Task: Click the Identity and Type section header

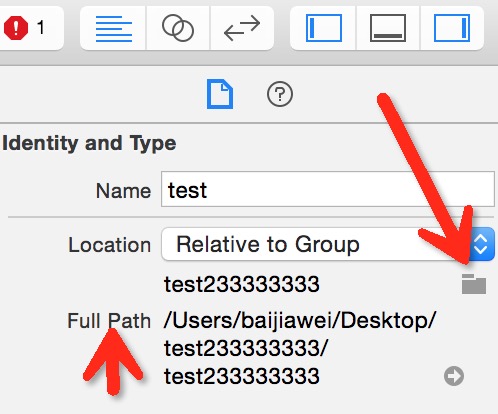Action: click(89, 144)
